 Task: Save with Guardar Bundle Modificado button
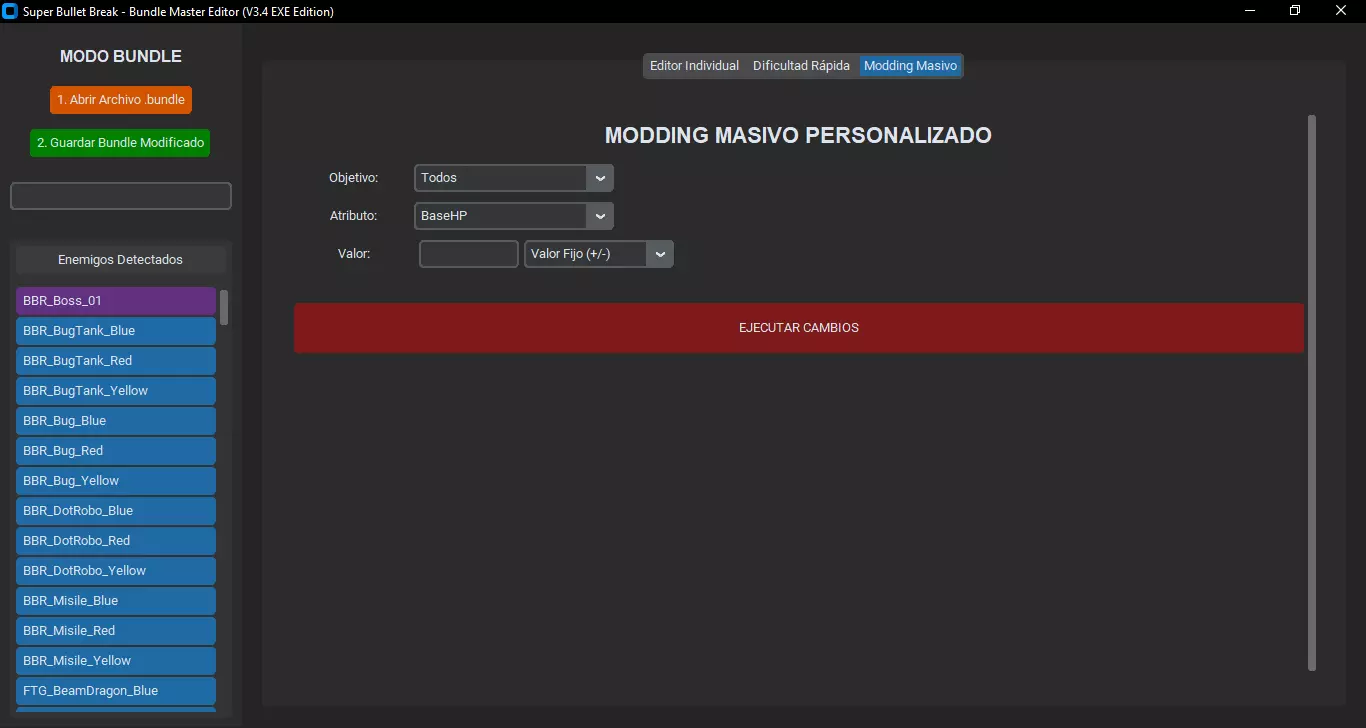pos(120,143)
